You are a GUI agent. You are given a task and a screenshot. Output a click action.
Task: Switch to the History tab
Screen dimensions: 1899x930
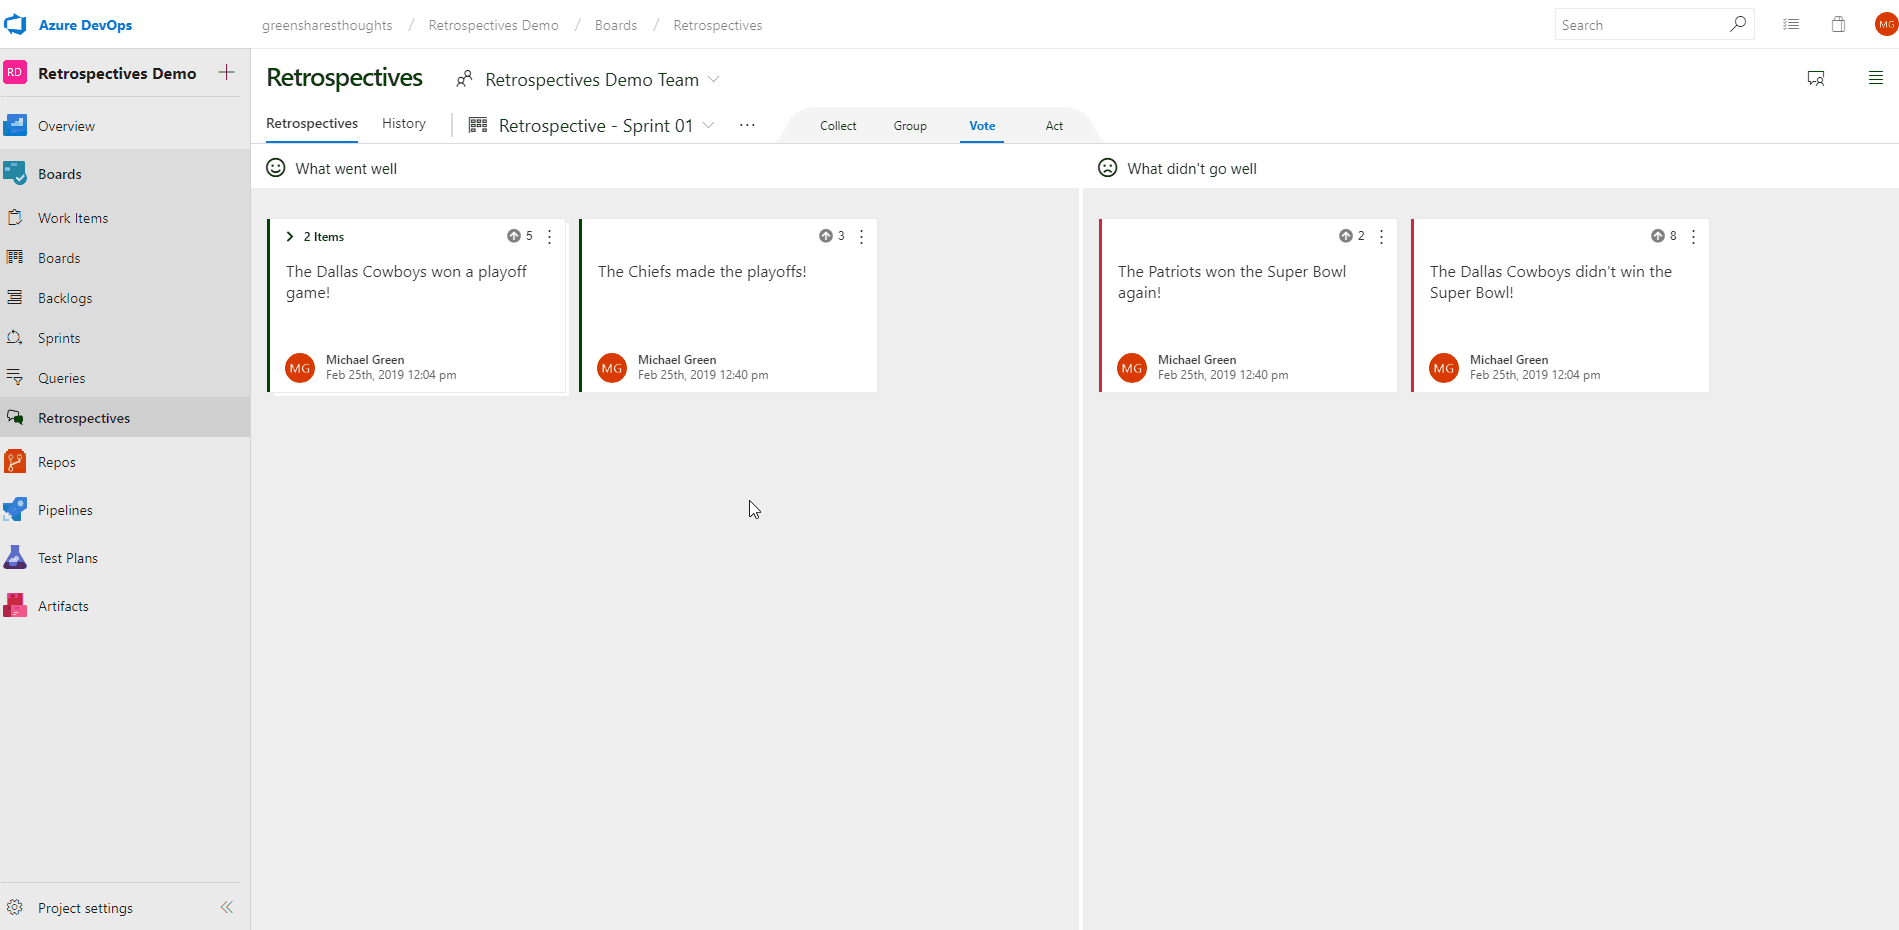(x=403, y=123)
